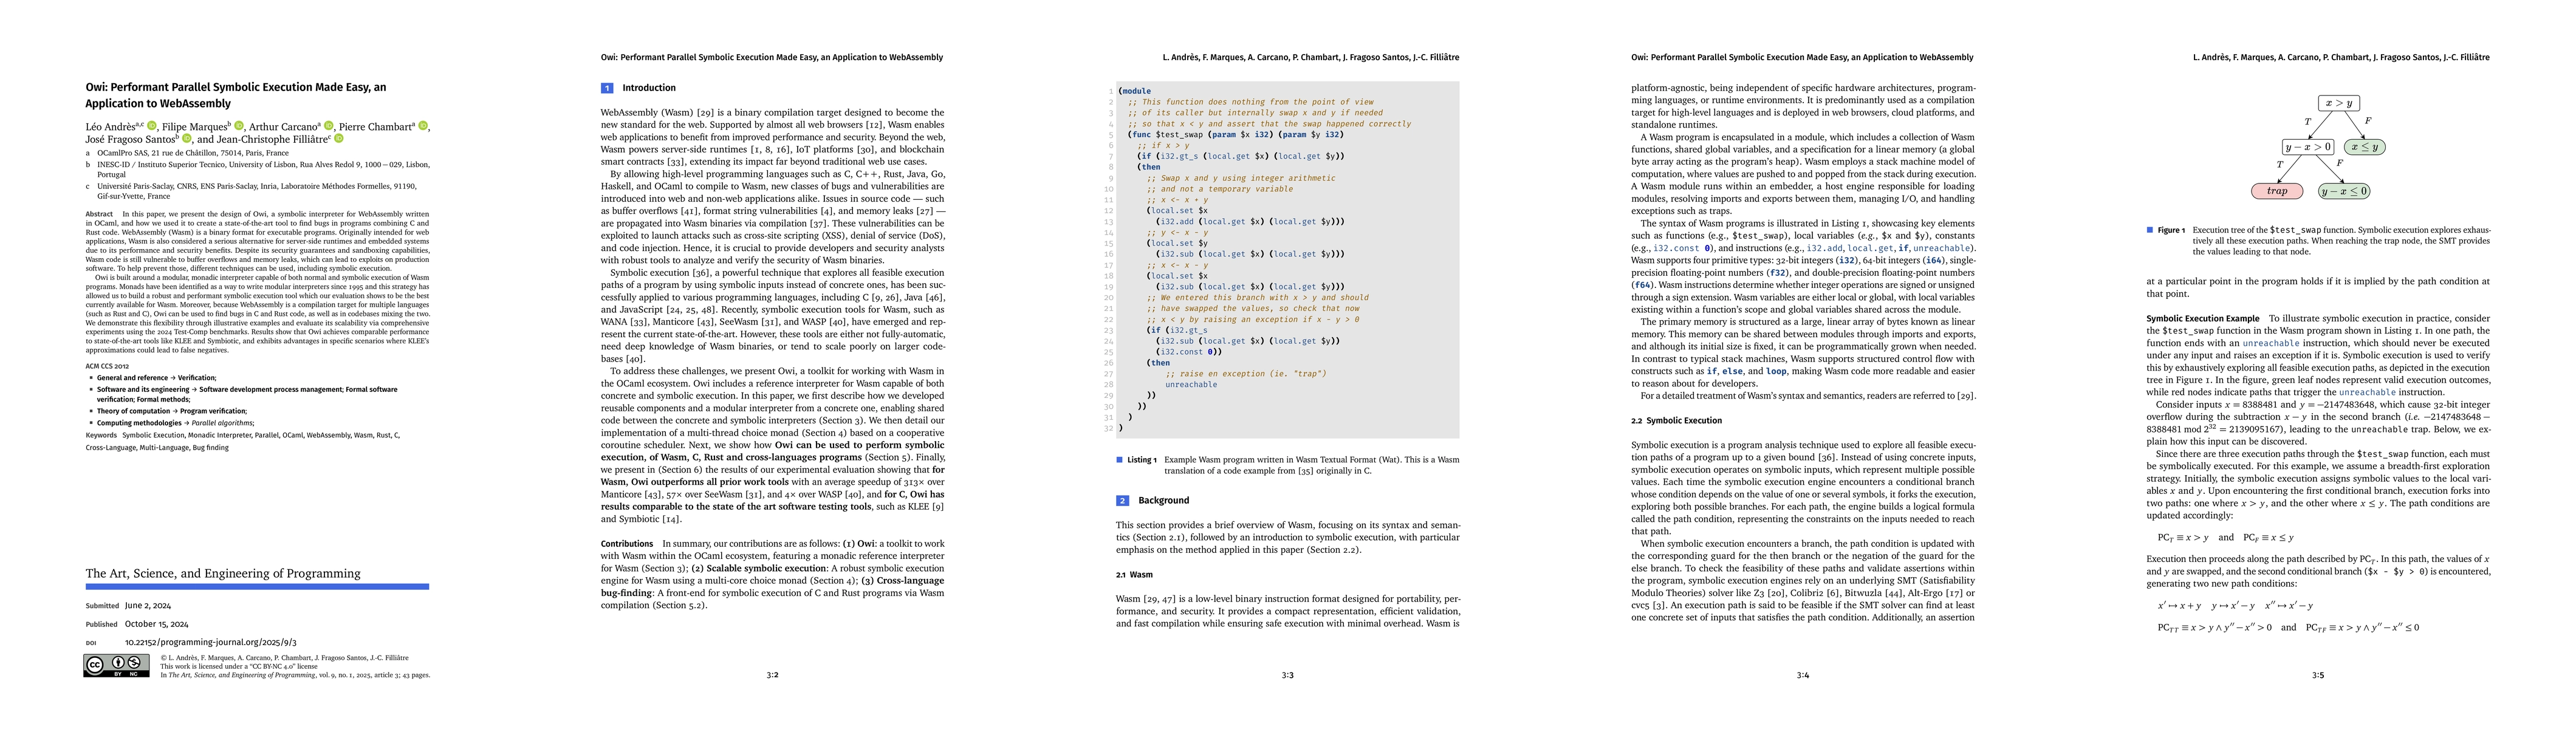
Task: Click the 'Computing methodologies → Parallel algorithms' entry
Action: click(175, 423)
